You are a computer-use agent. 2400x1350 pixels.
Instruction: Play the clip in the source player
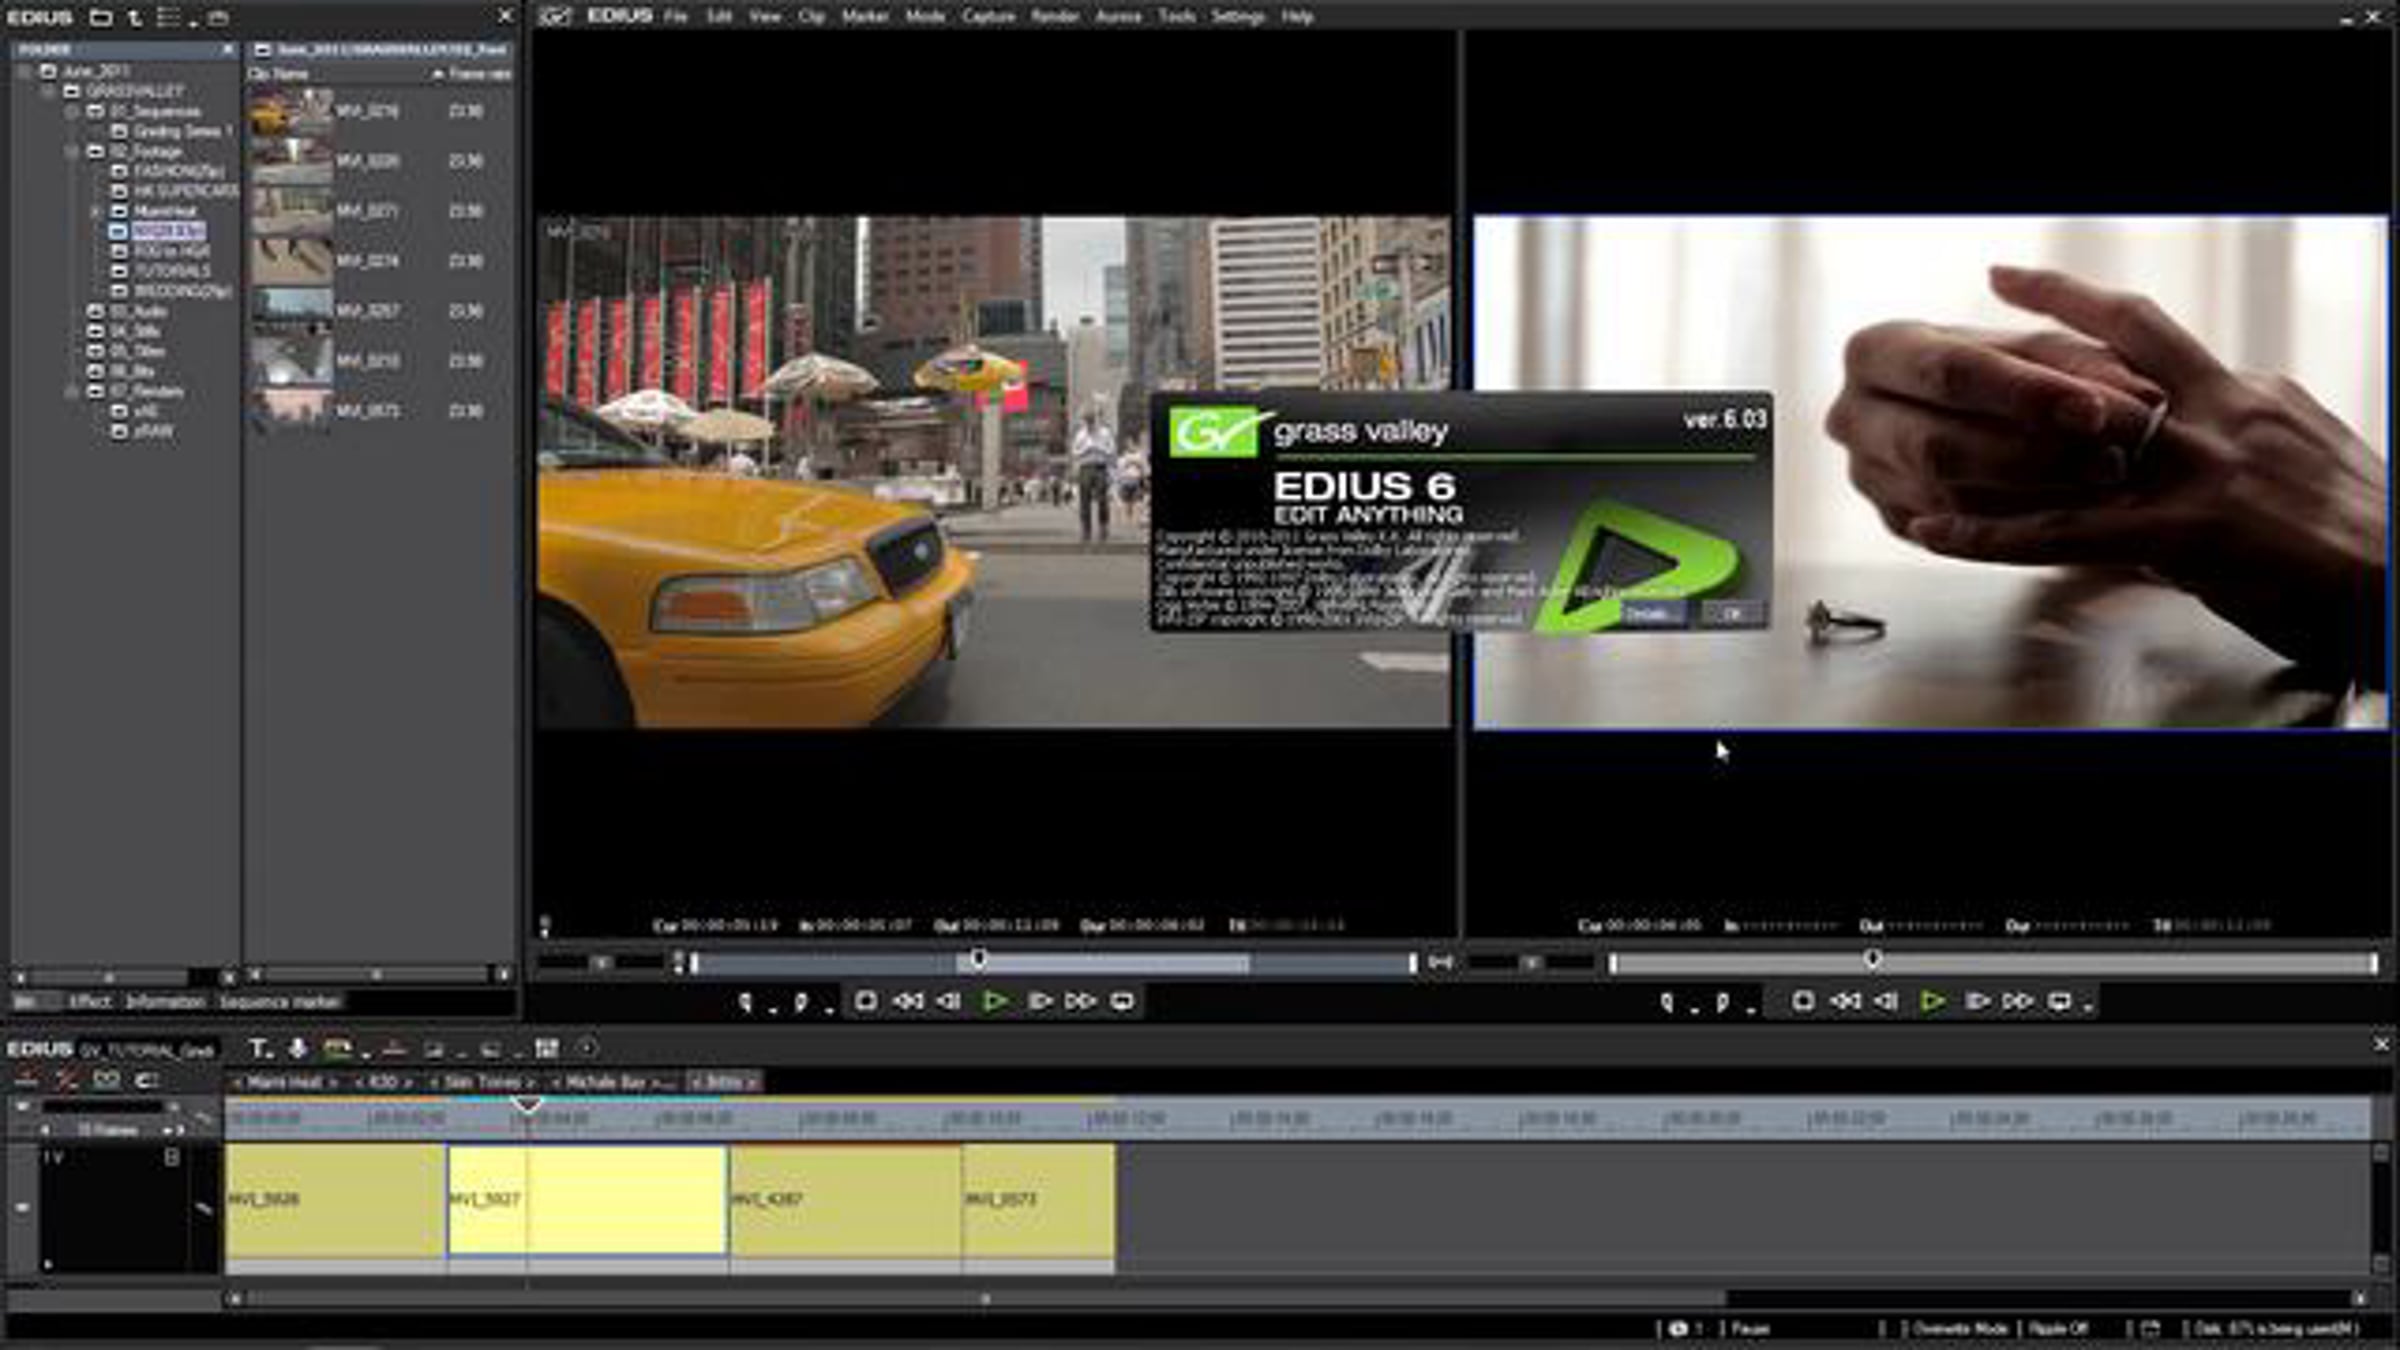point(995,1001)
